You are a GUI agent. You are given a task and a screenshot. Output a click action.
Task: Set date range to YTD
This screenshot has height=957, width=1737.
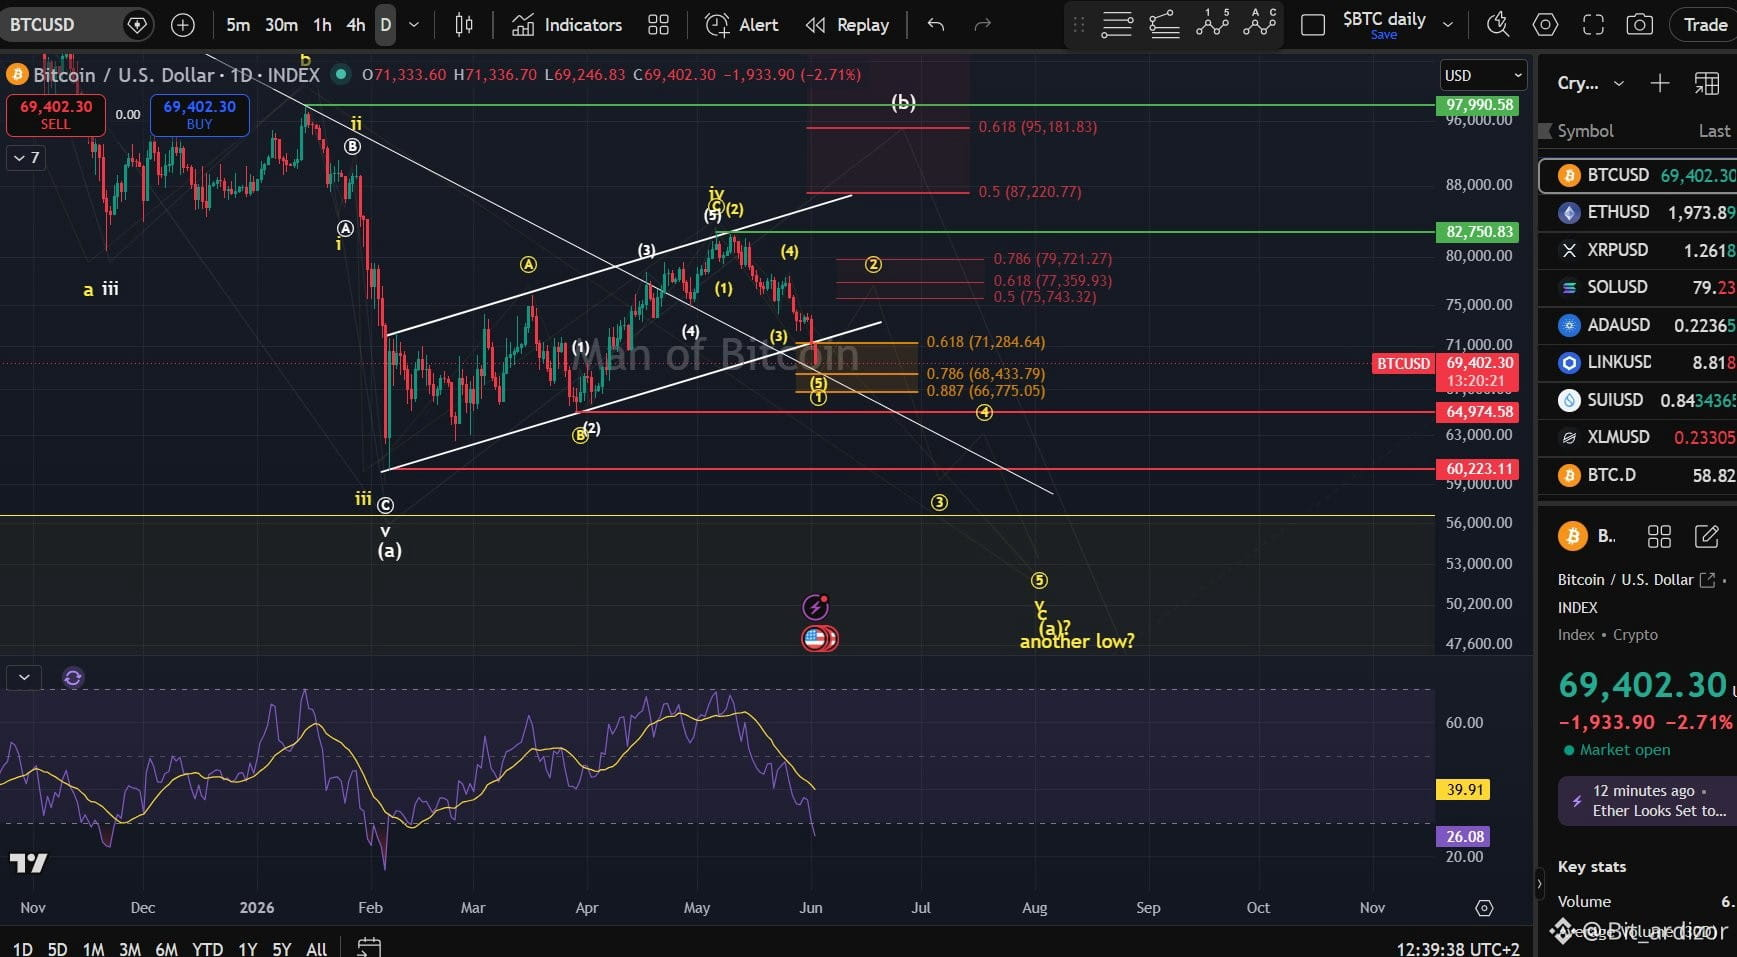(208, 949)
